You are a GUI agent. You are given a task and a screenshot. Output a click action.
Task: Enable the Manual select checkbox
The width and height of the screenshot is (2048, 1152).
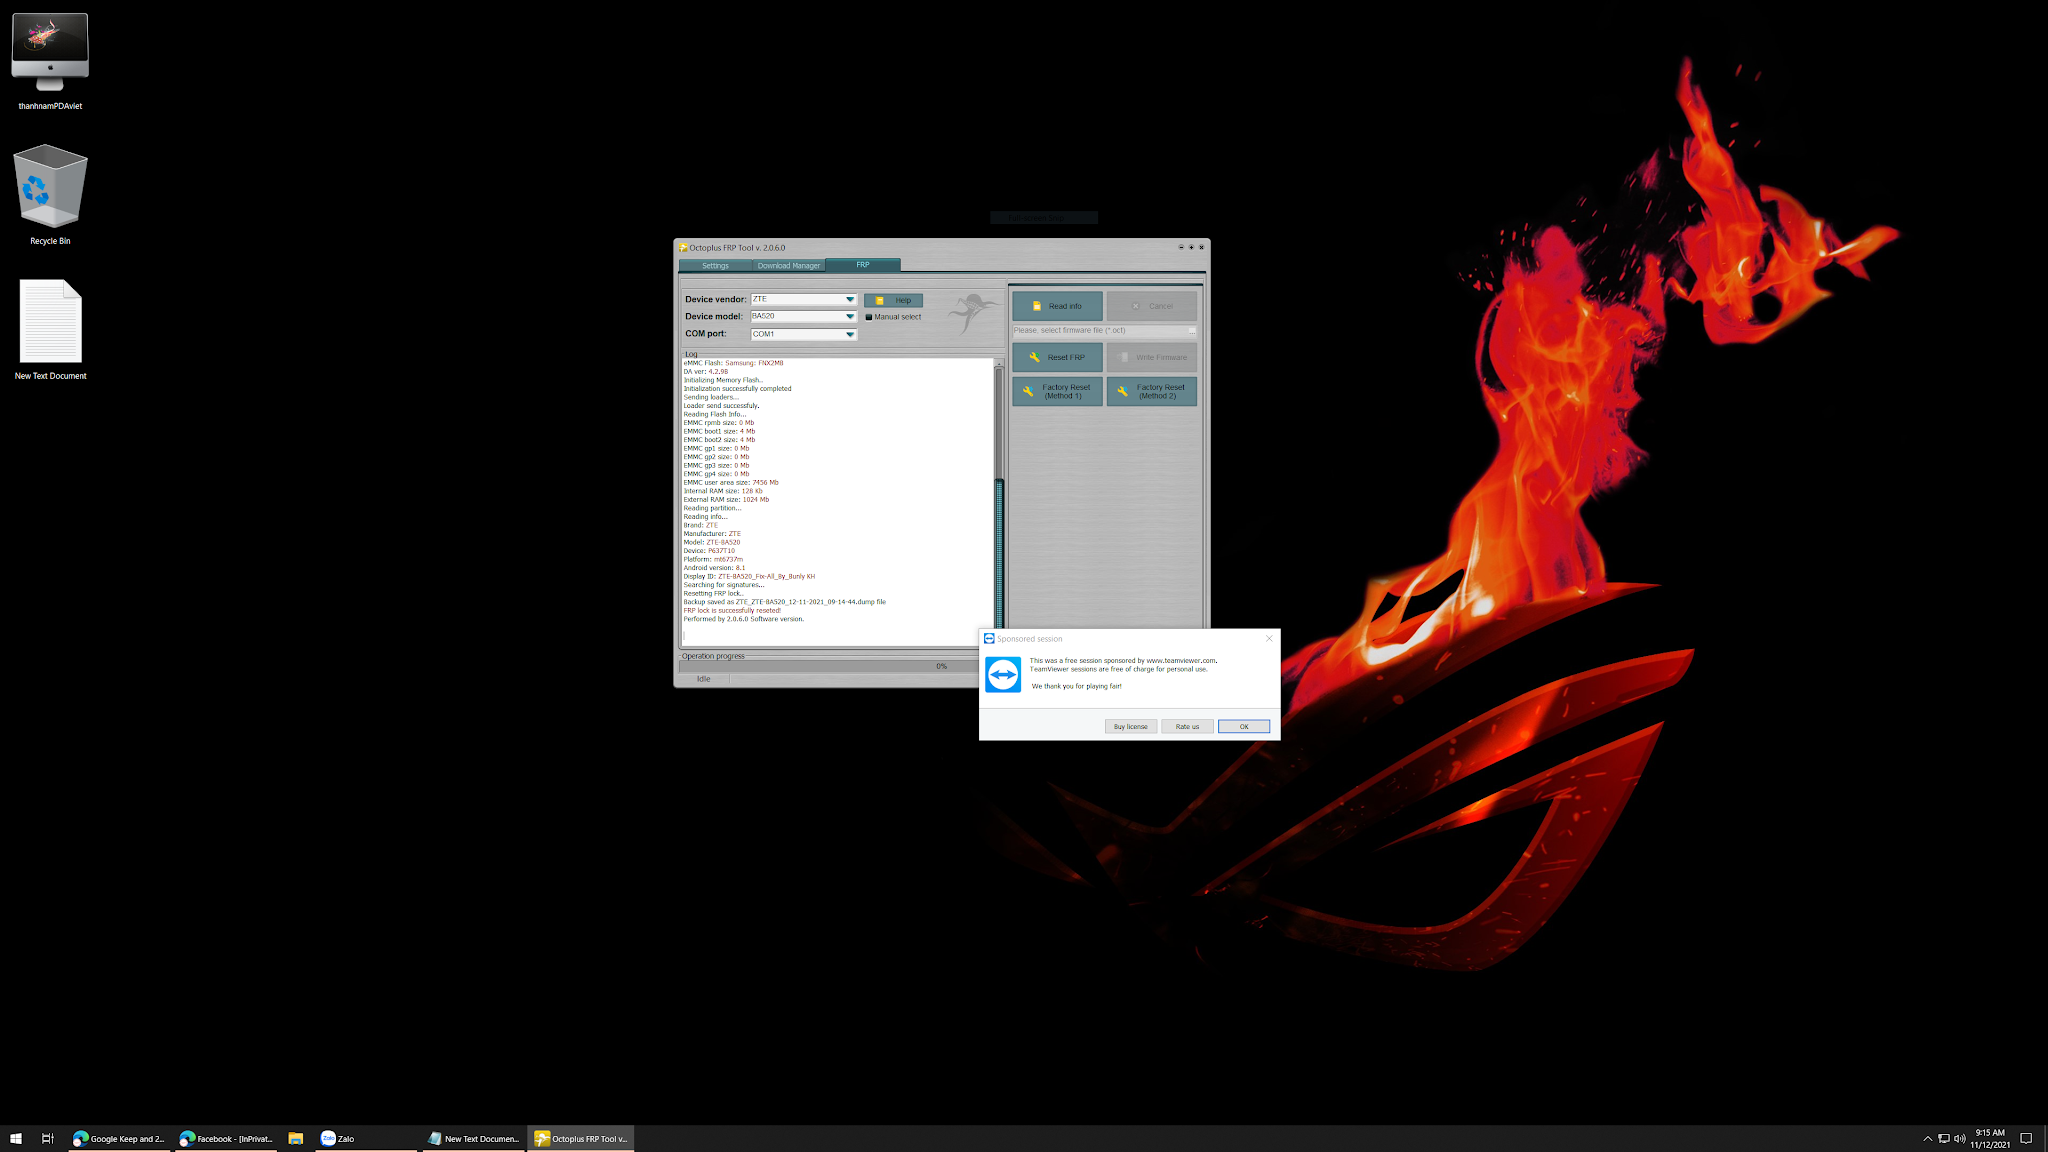pyautogui.click(x=869, y=317)
